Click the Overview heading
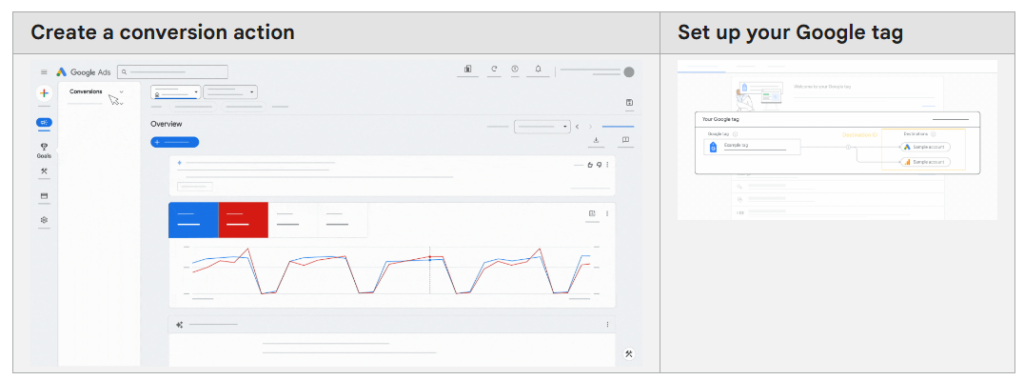 (x=167, y=124)
